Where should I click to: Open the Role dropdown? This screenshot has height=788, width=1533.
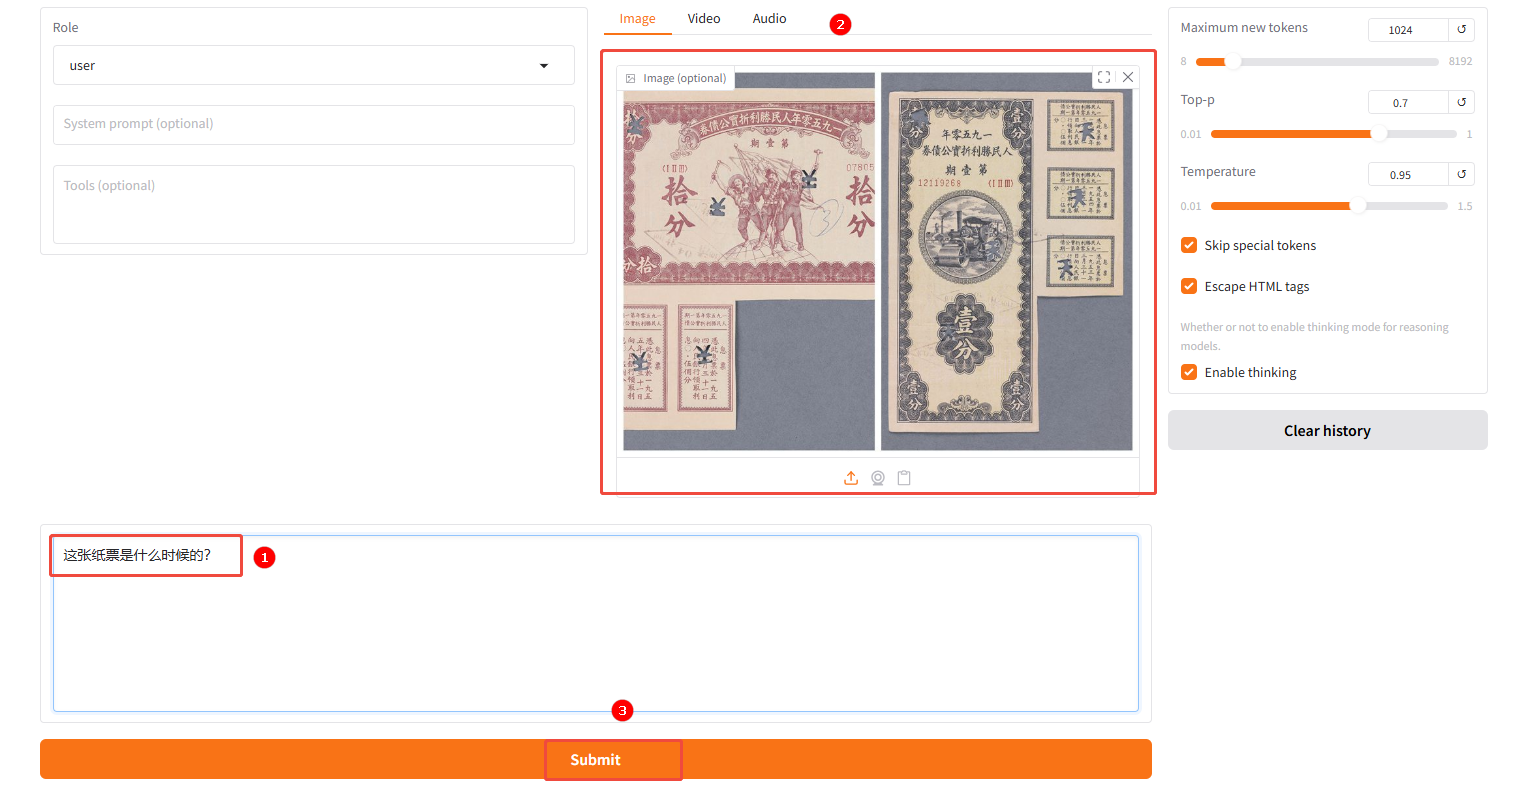313,66
